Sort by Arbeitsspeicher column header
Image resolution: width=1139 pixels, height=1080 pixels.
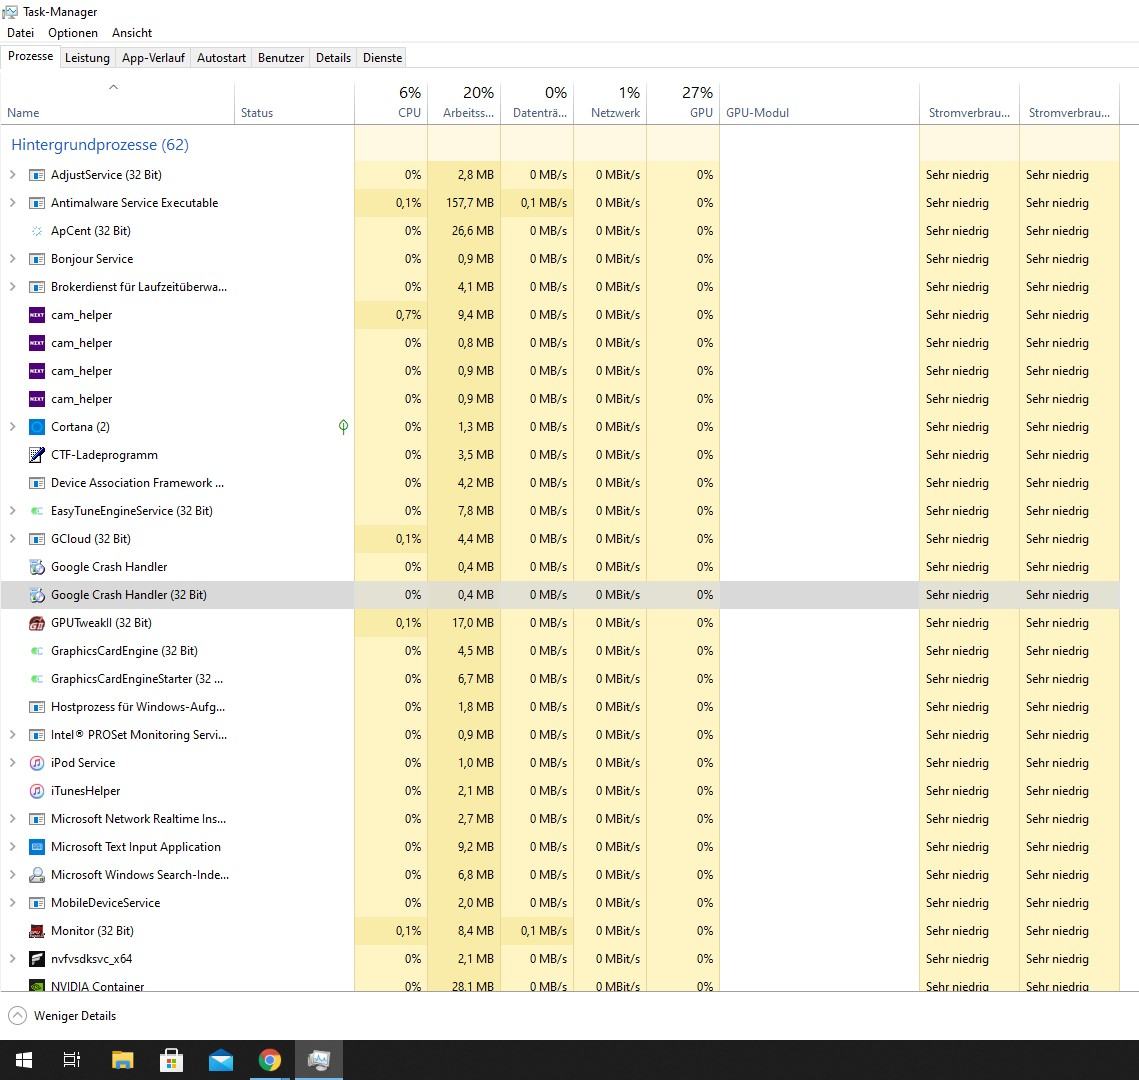[464, 104]
